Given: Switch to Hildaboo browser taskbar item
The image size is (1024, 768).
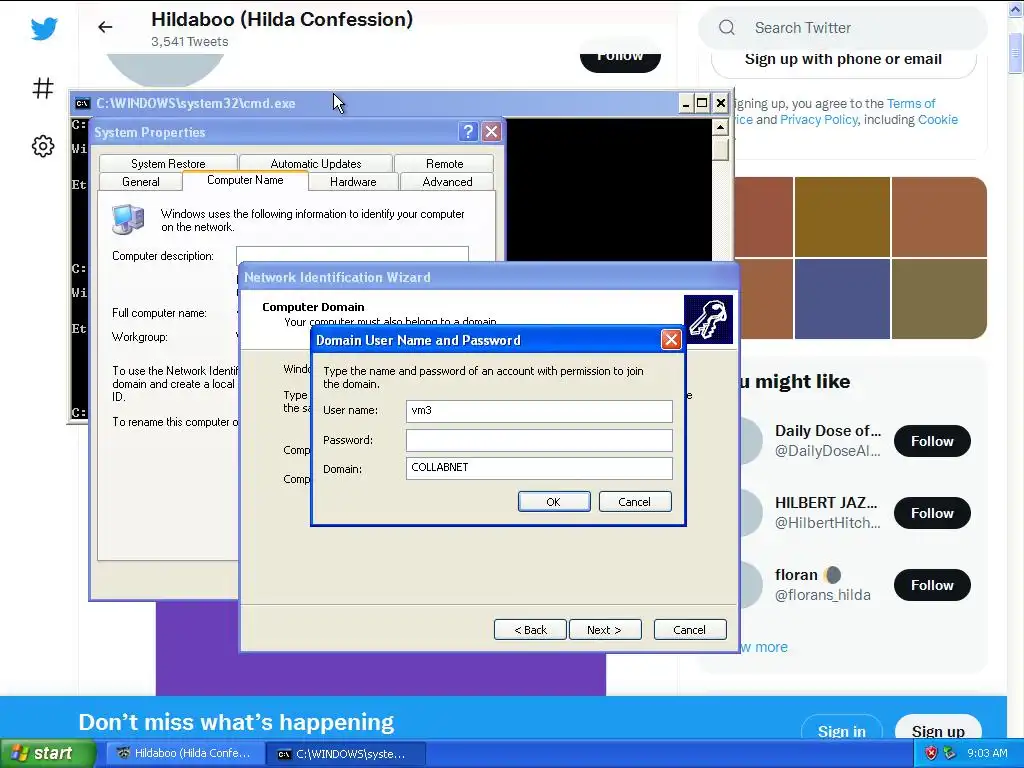Looking at the screenshot, I should click(x=185, y=753).
